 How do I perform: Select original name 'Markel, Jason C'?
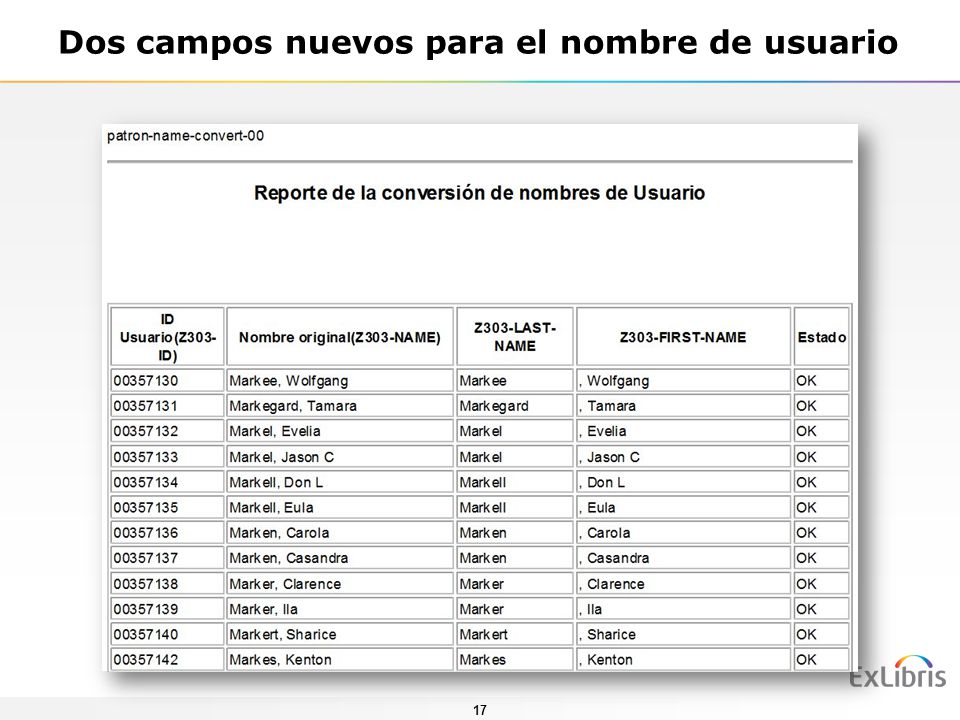(340, 457)
